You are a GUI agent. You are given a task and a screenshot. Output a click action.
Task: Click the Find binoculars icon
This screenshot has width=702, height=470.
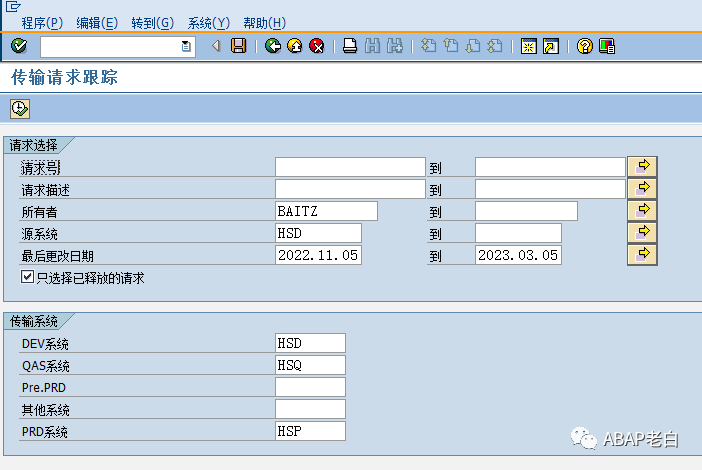[x=372, y=46]
